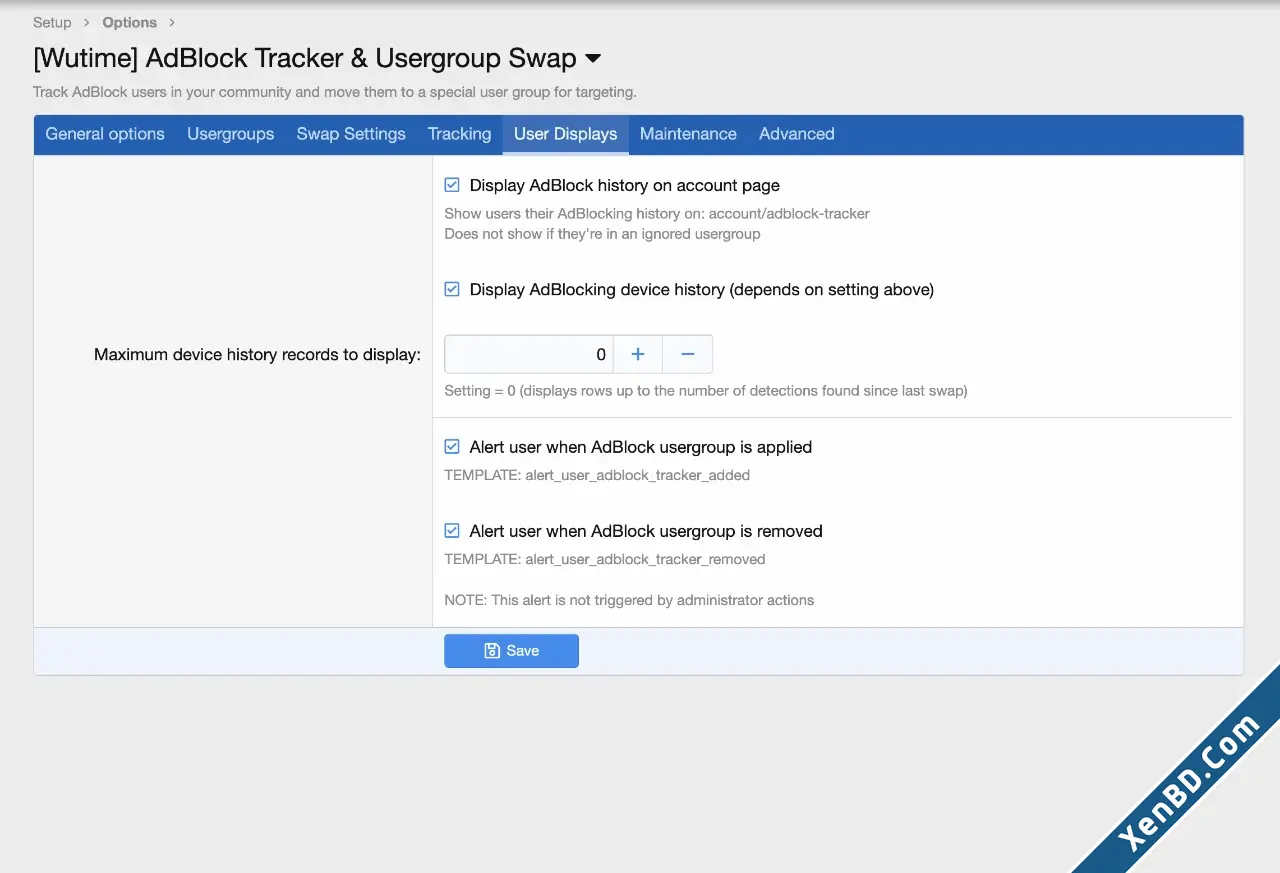Focus the device history records number field
1280x873 pixels.
point(528,354)
